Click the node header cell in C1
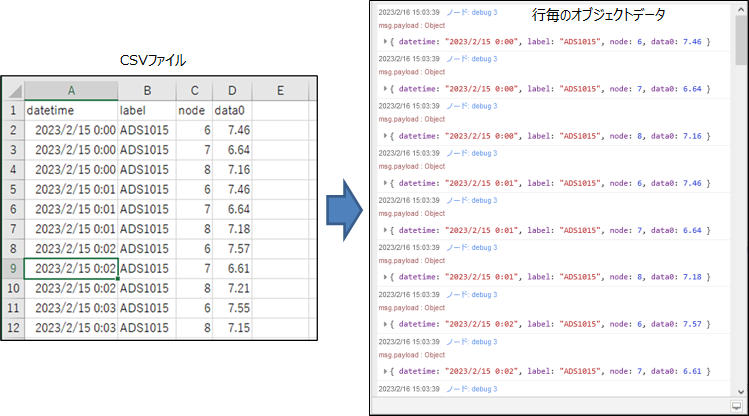This screenshot has height=416, width=749. (x=195, y=110)
